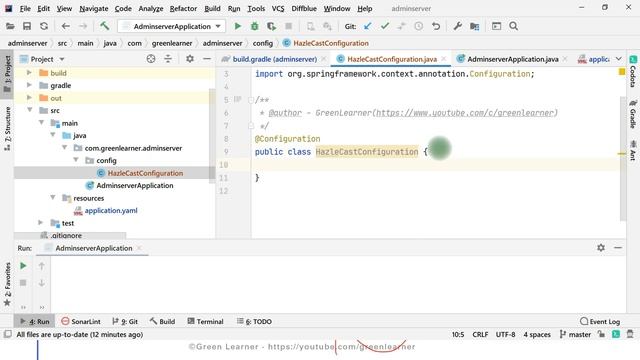Open settings via the wrench icon
Viewport: 640px width, 360px height.
tap(458, 26)
